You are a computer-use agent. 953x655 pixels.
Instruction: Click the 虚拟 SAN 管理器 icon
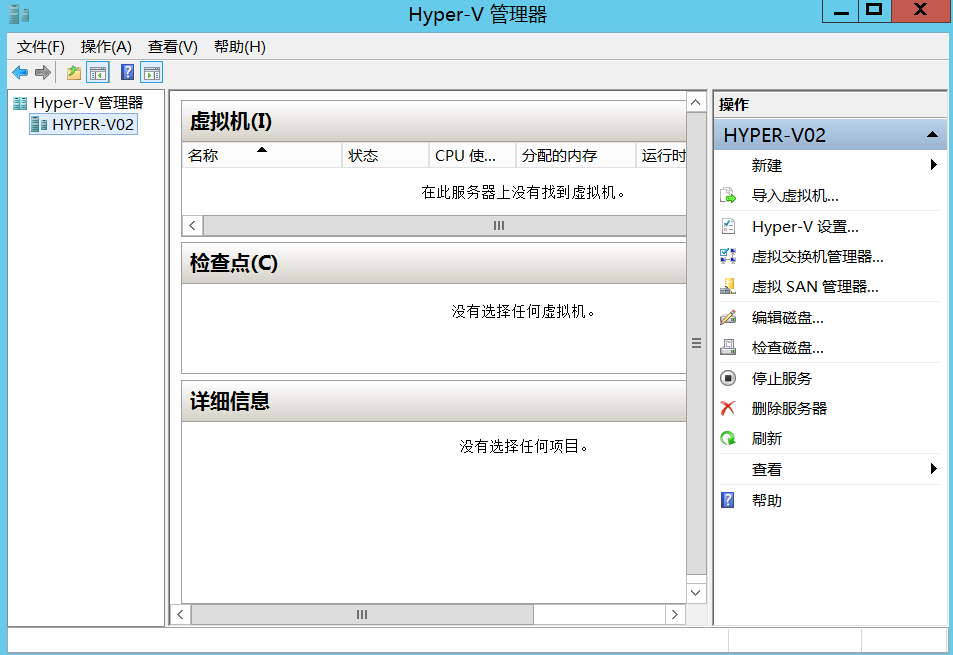[728, 287]
